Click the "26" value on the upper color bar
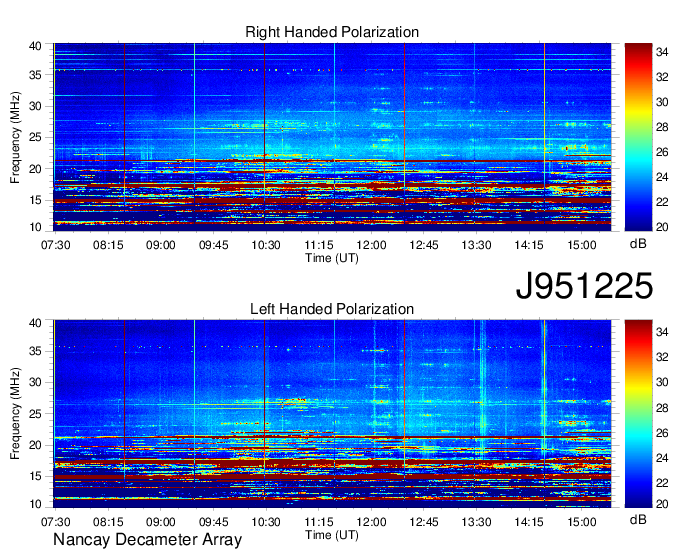 point(662,152)
